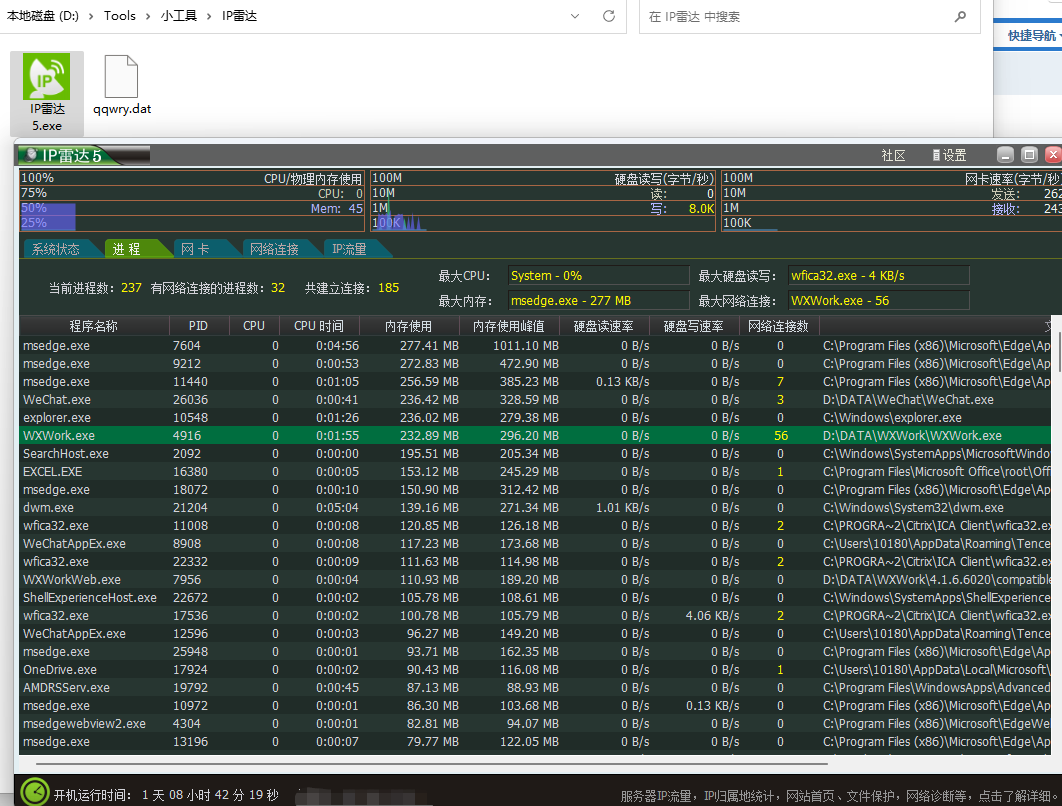Open the IP雷达5.exe file icon
This screenshot has height=806, width=1062.
tap(46, 93)
